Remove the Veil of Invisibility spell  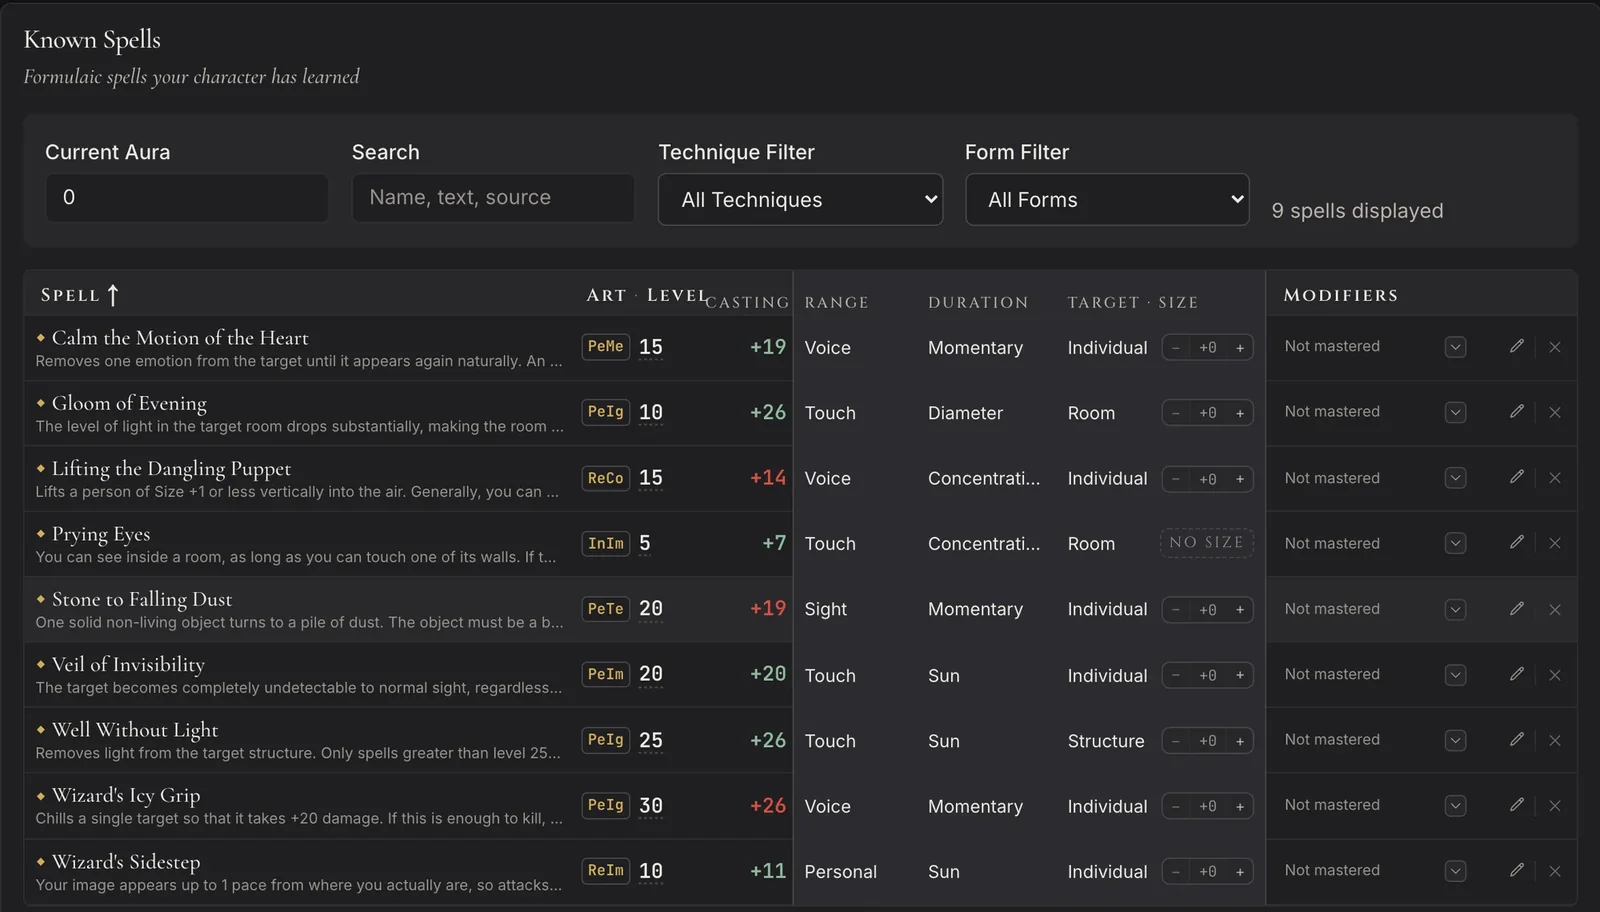coord(1555,675)
